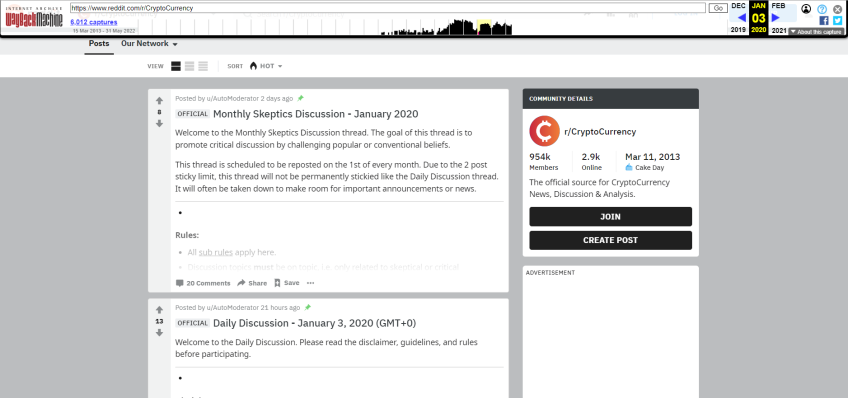This screenshot has height=398, width=848.
Task: Click the OFFICIAL flair on Skeptics post
Action: pos(192,114)
